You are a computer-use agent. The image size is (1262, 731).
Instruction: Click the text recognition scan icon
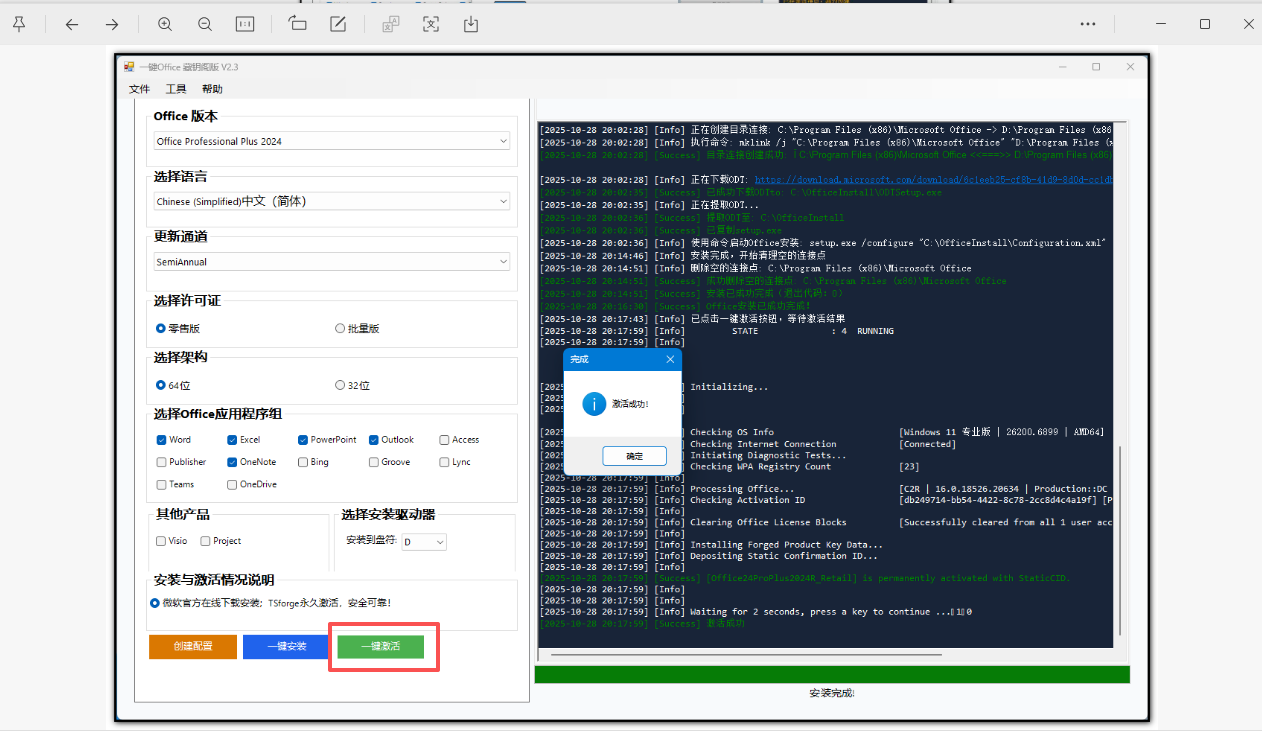tap(431, 24)
